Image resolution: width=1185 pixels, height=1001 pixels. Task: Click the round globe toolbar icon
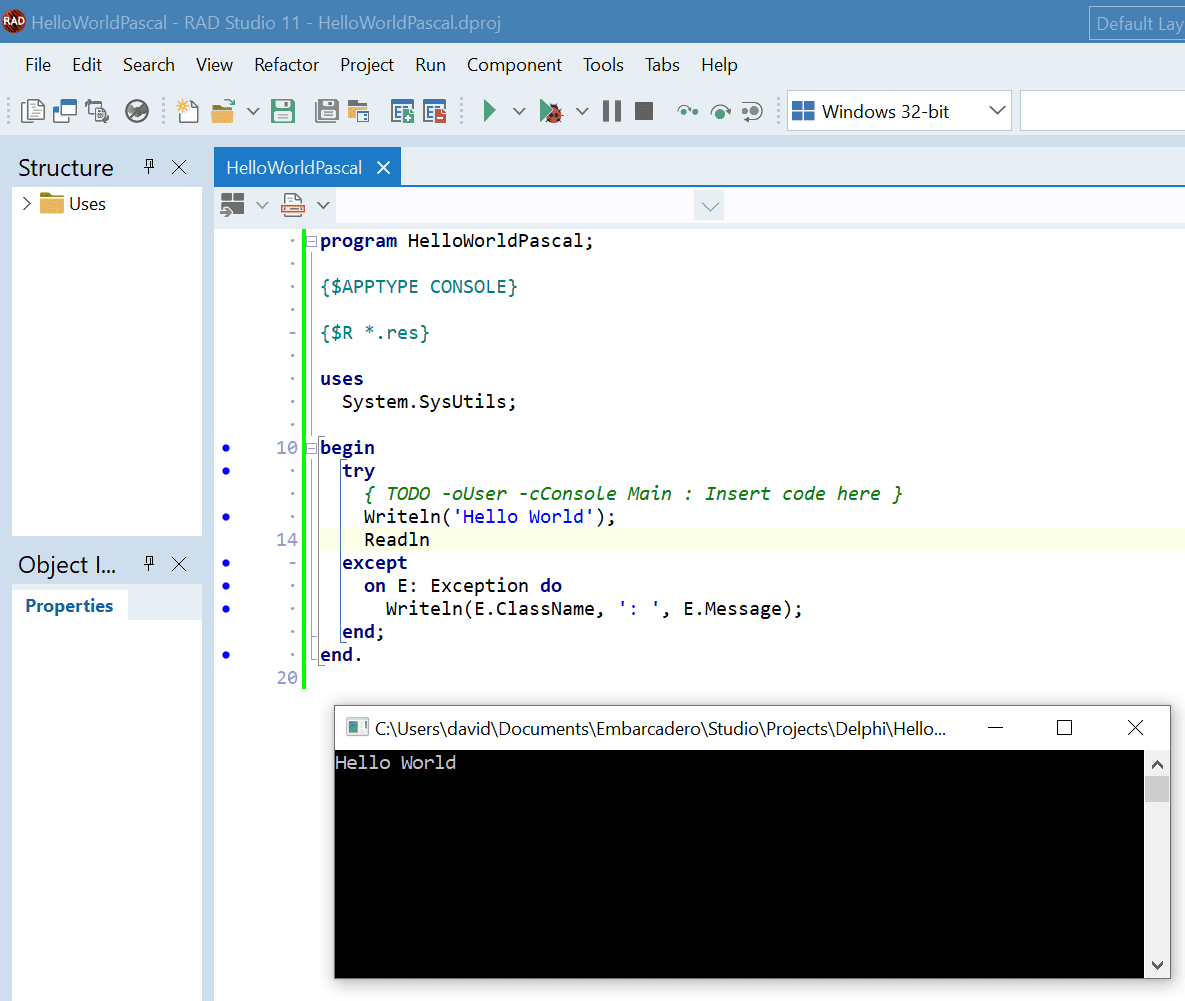137,111
